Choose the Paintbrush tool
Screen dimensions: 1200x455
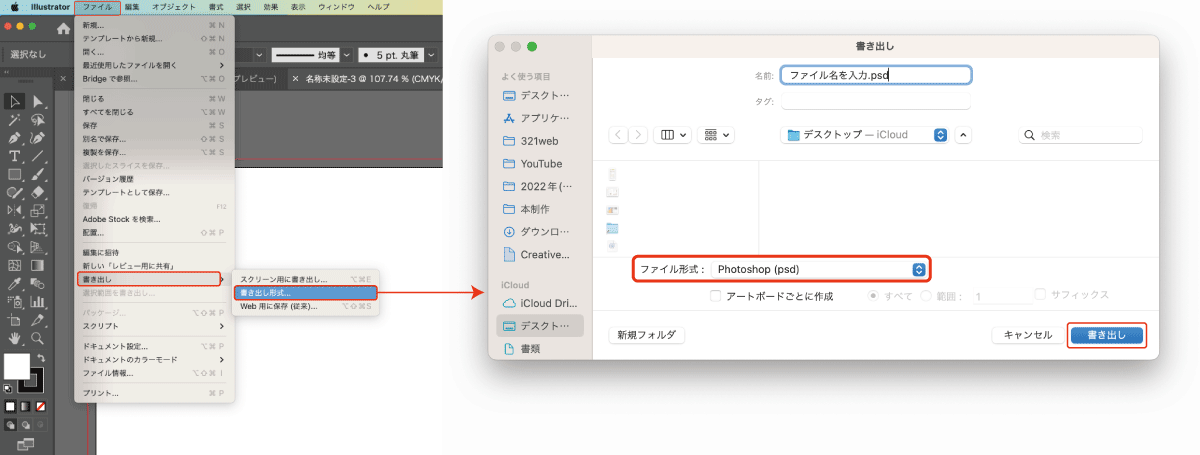[x=37, y=174]
